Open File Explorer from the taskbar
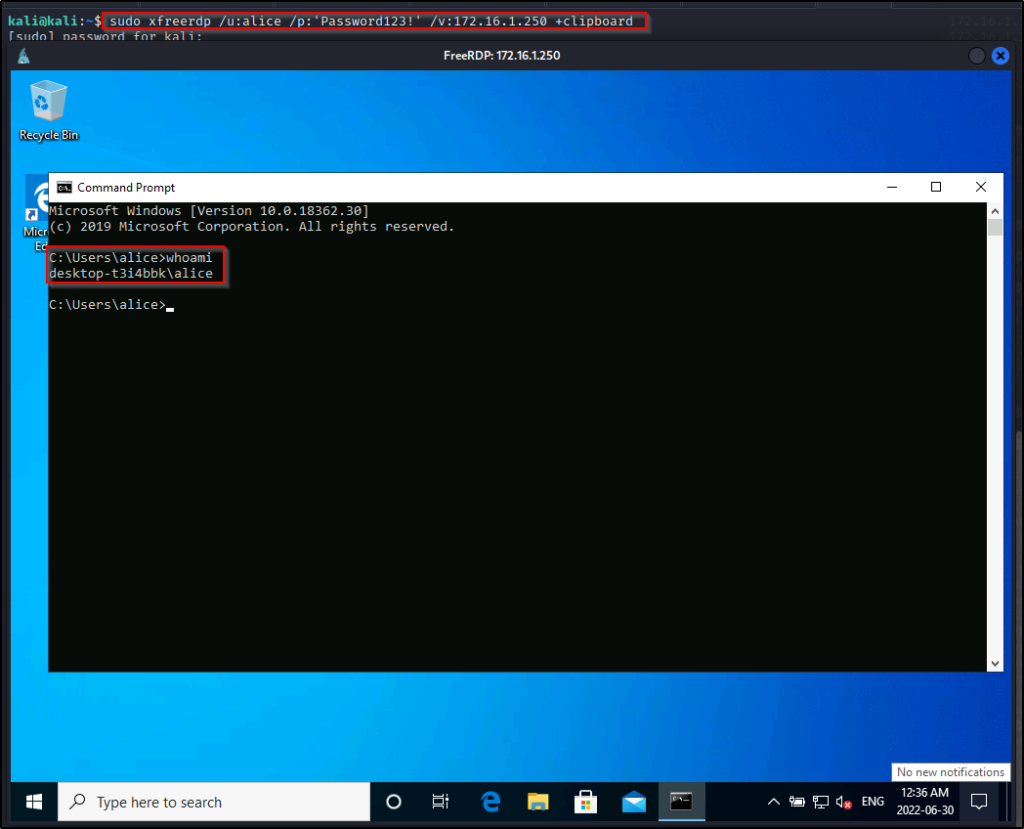 [538, 802]
